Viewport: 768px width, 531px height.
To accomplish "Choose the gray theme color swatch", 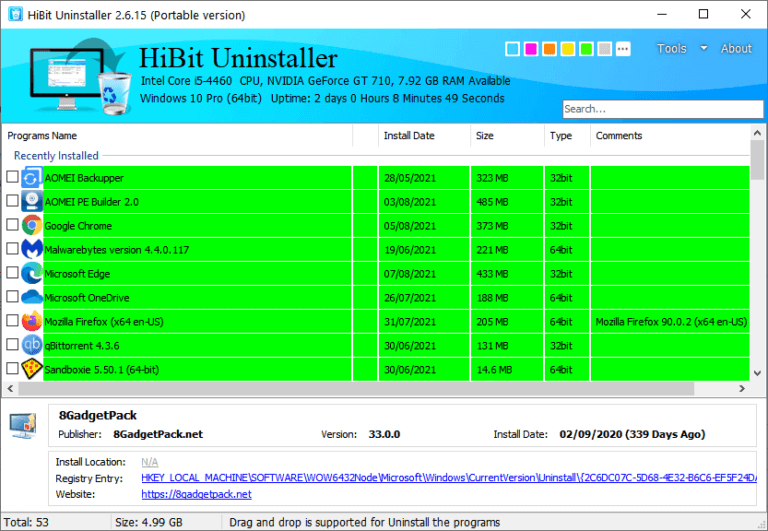I will [x=605, y=49].
